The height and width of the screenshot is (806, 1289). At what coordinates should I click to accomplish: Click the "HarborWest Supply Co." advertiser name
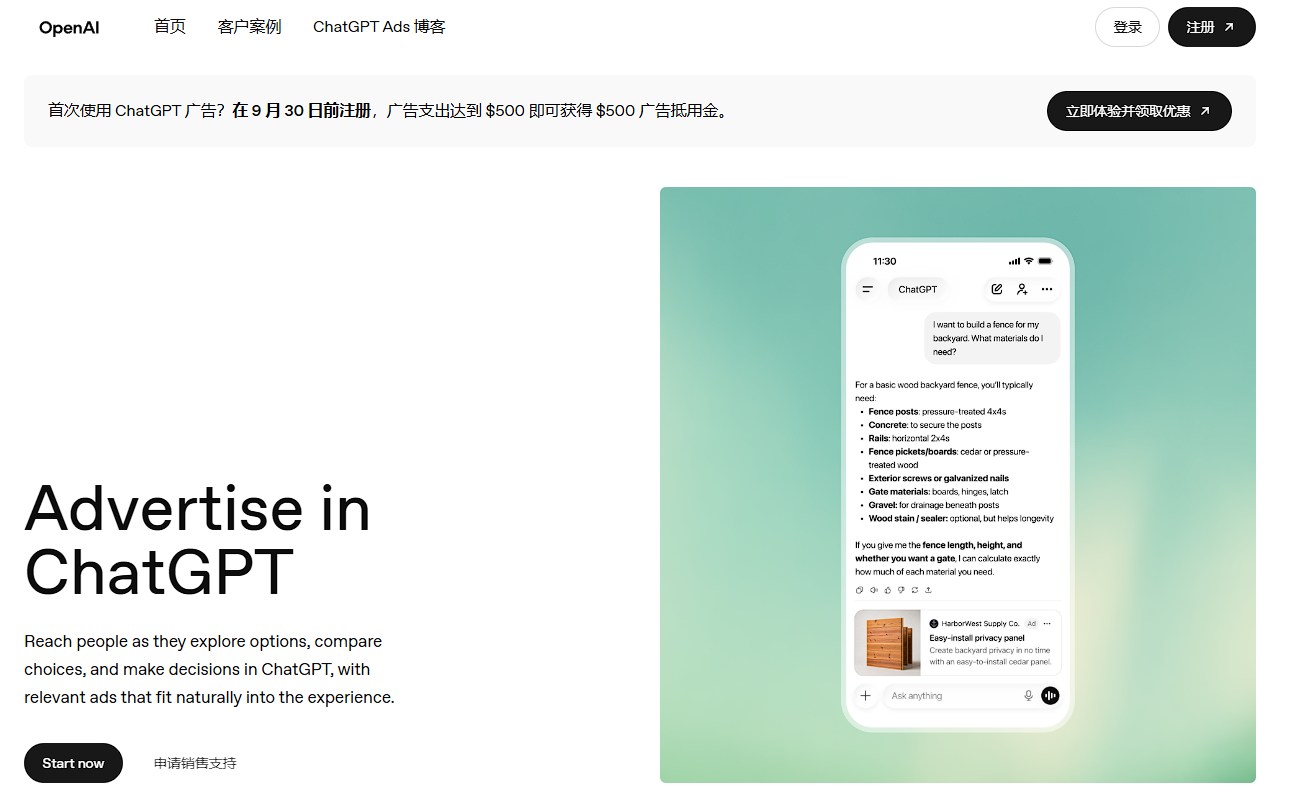(x=980, y=623)
